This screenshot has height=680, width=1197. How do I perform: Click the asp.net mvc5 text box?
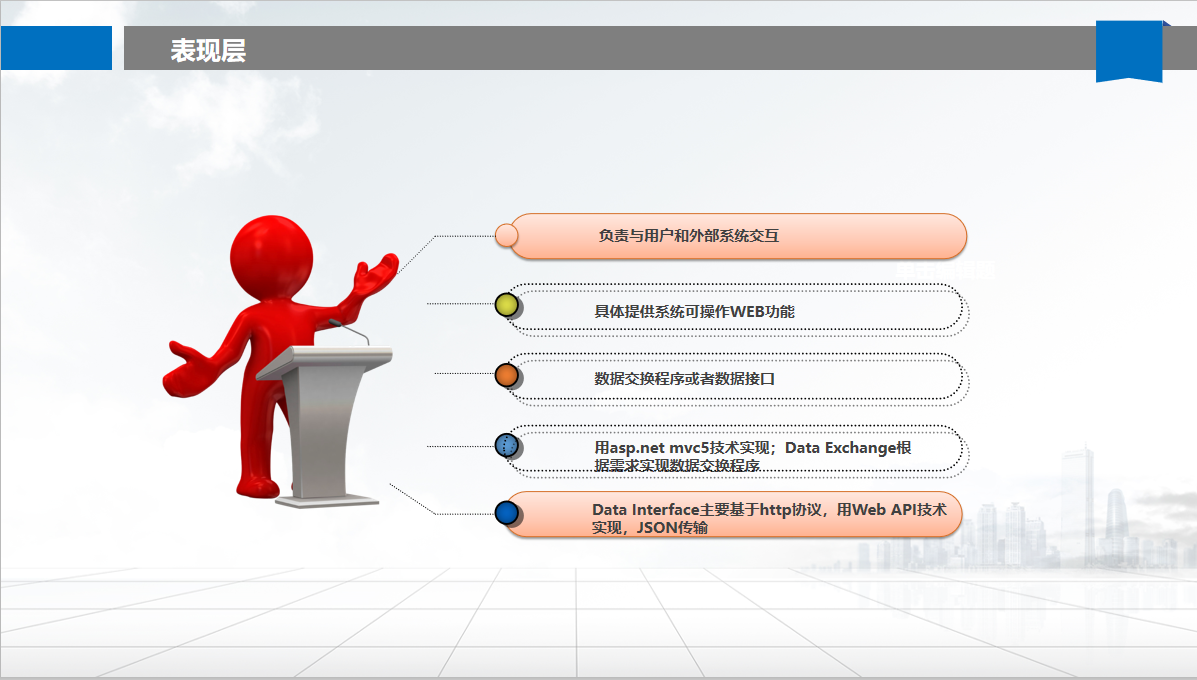click(x=753, y=456)
